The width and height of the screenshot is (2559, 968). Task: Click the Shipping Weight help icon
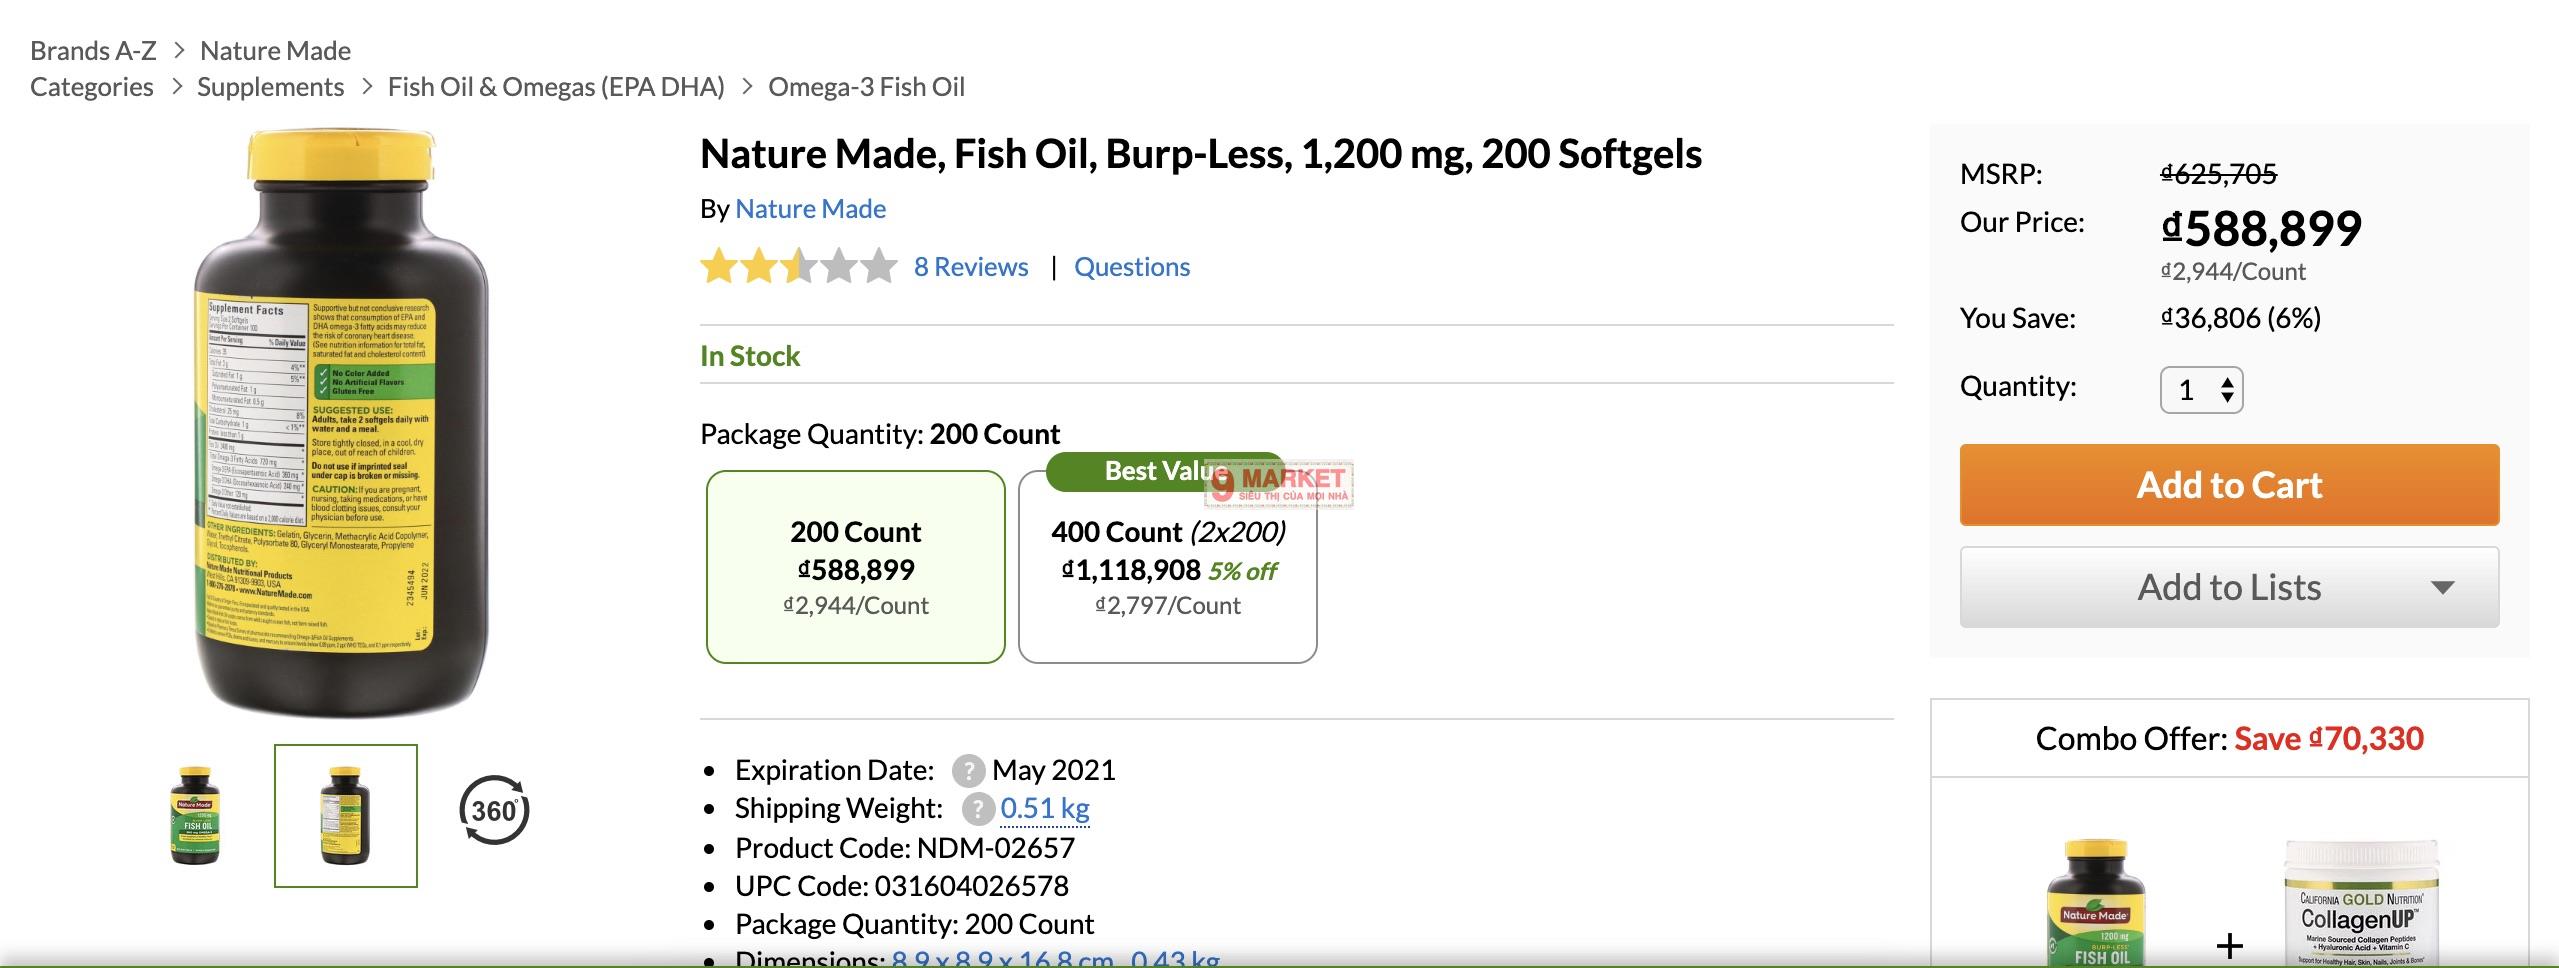977,809
